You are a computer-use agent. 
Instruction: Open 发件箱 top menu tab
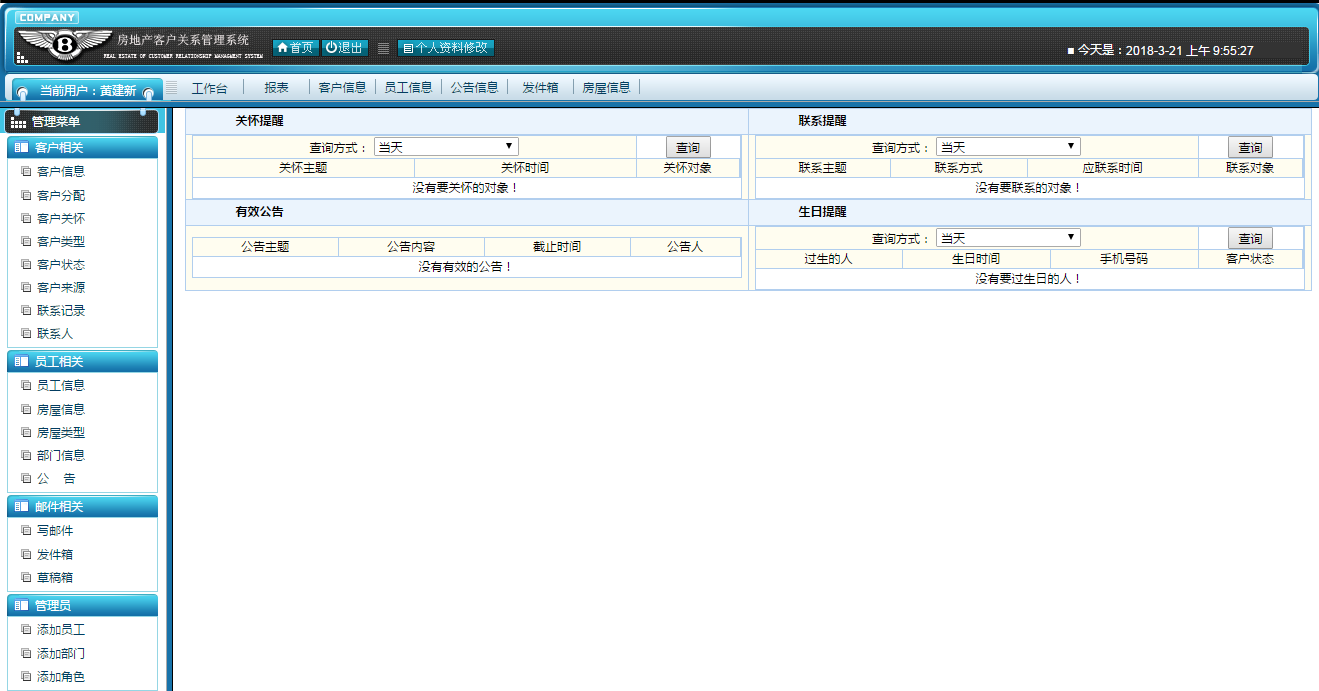pyautogui.click(x=540, y=88)
